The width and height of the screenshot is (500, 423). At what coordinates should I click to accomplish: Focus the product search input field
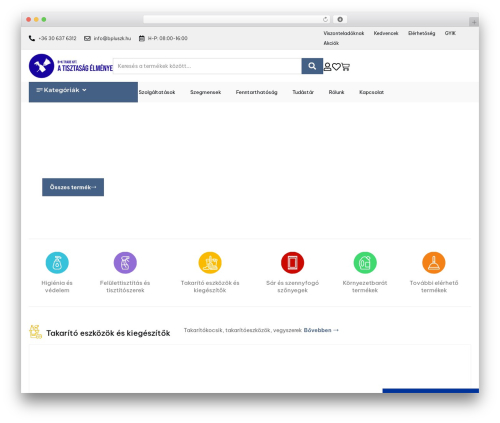click(x=207, y=66)
